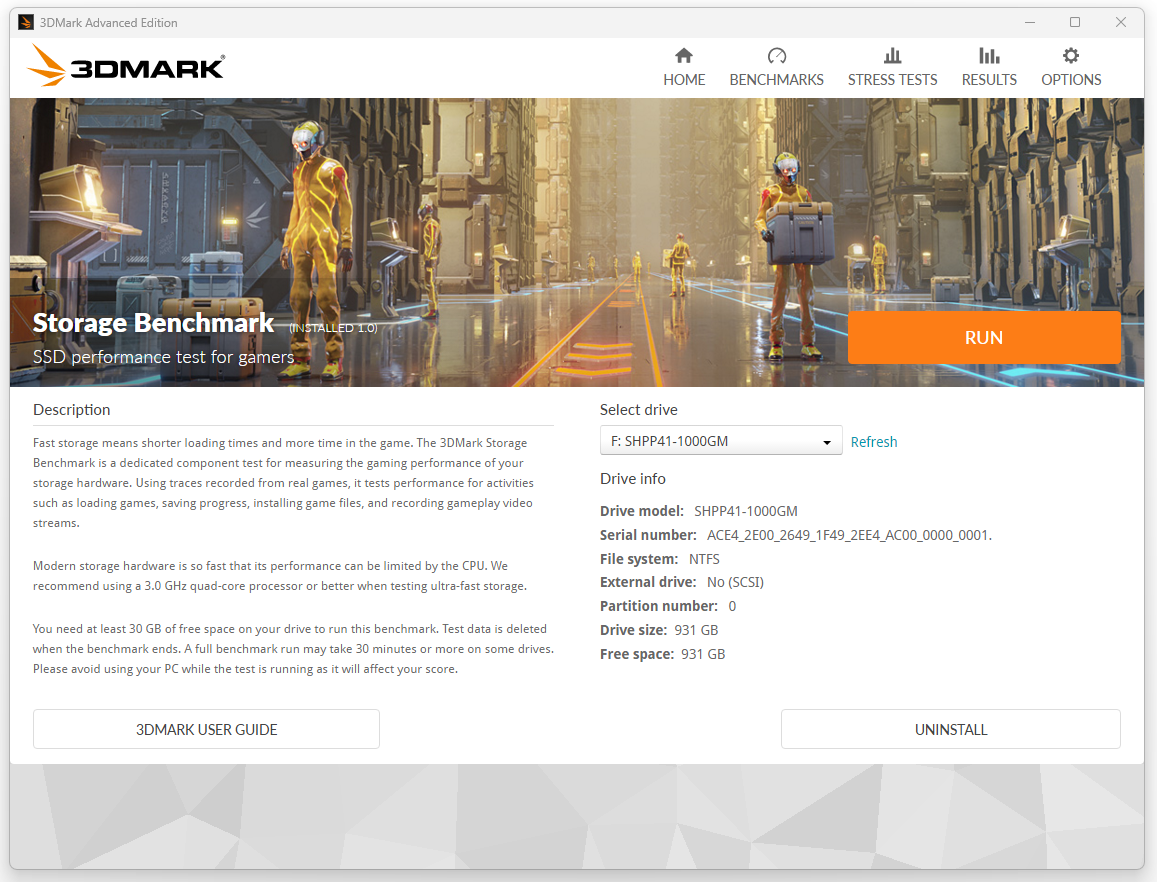Click the drive dropdown arrow
Screen dimensions: 1157x882
(827, 442)
